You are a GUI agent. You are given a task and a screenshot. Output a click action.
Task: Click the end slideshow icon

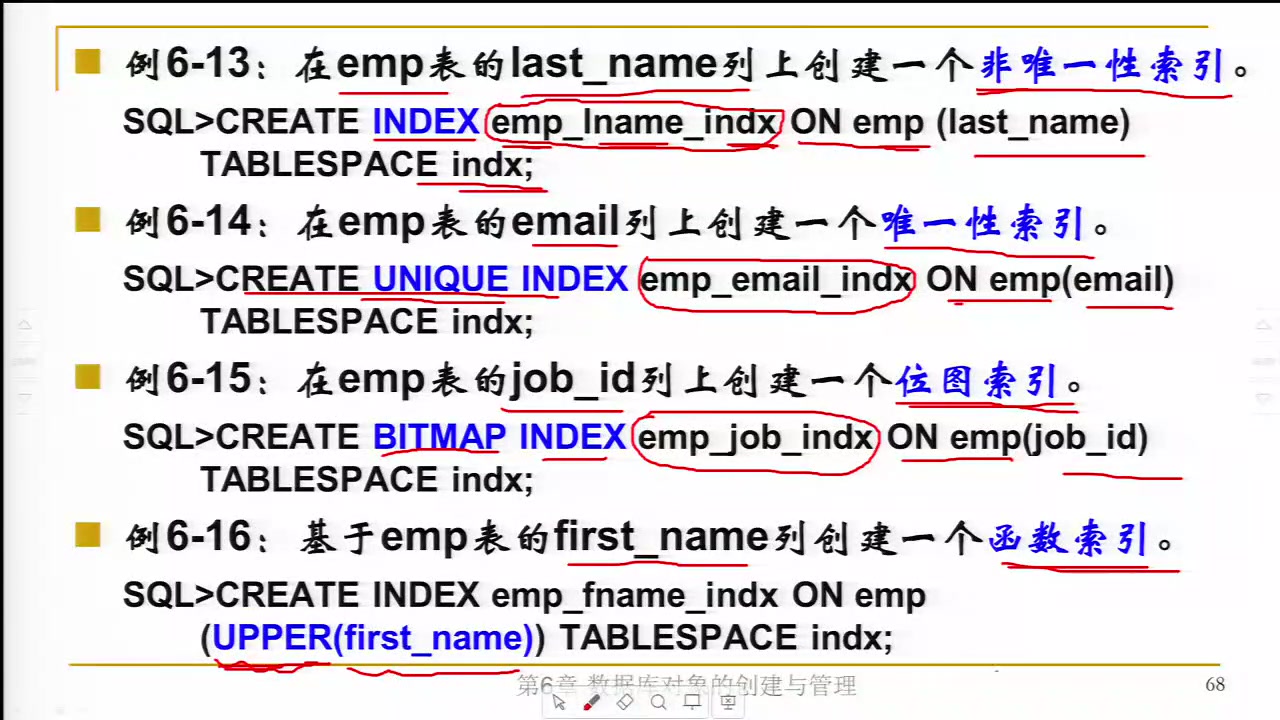tap(728, 703)
